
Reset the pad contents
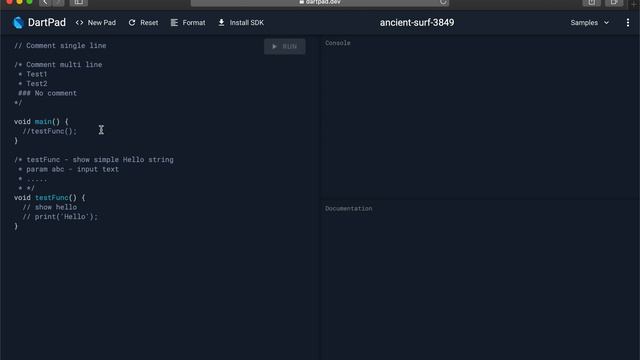pos(143,23)
